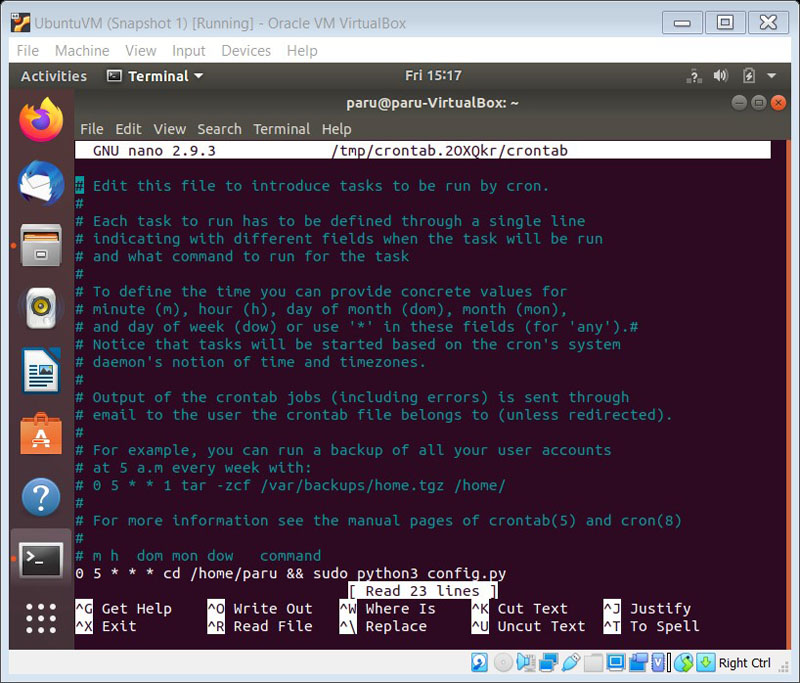Show Applications grid at dock bottom
Image resolution: width=800 pixels, height=683 pixels.
41,618
